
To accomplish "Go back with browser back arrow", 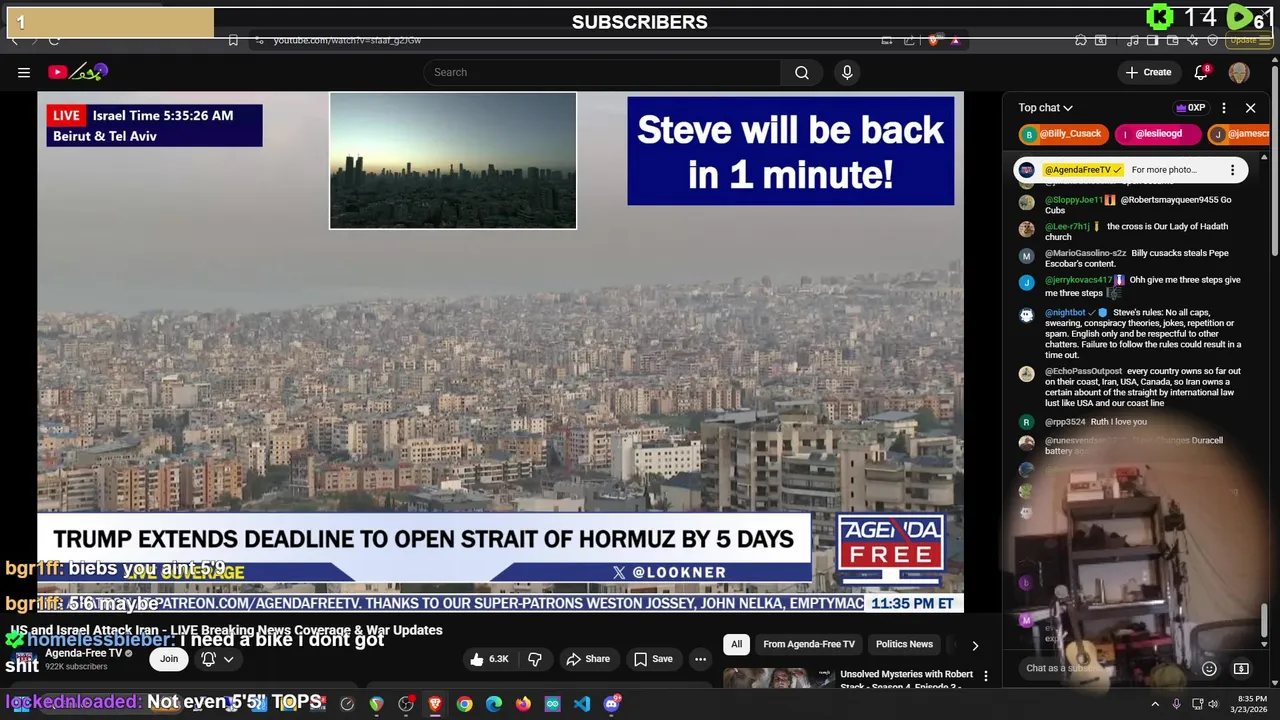I will pyautogui.click(x=15, y=40).
